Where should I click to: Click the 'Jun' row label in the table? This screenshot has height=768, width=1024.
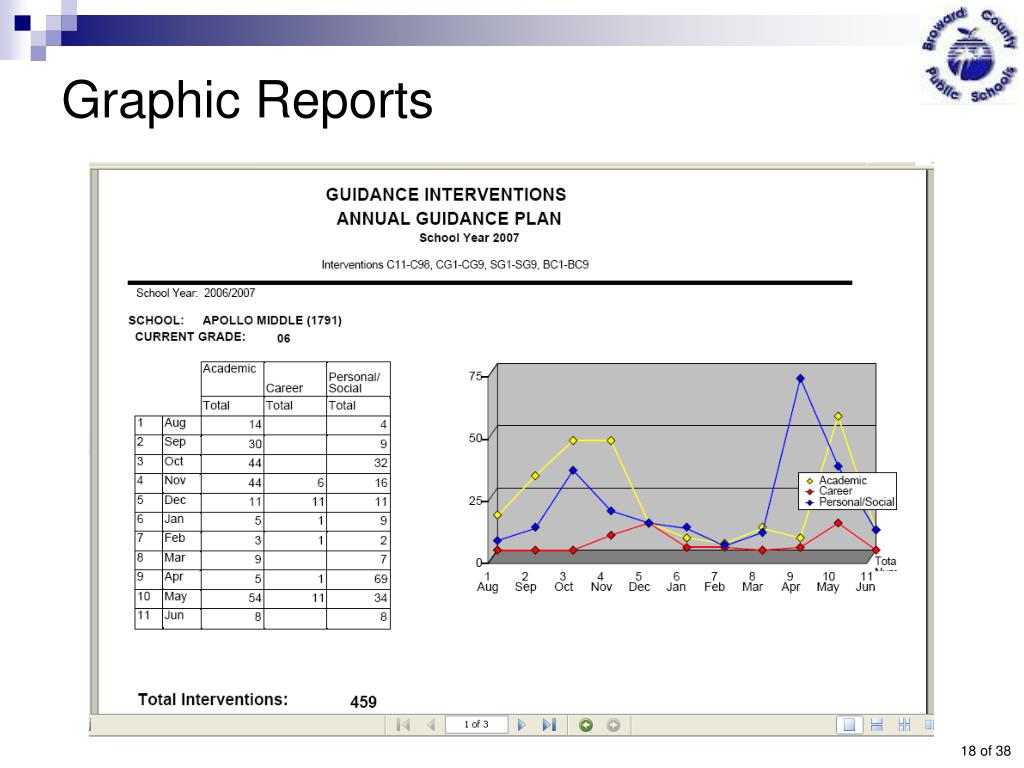point(174,615)
